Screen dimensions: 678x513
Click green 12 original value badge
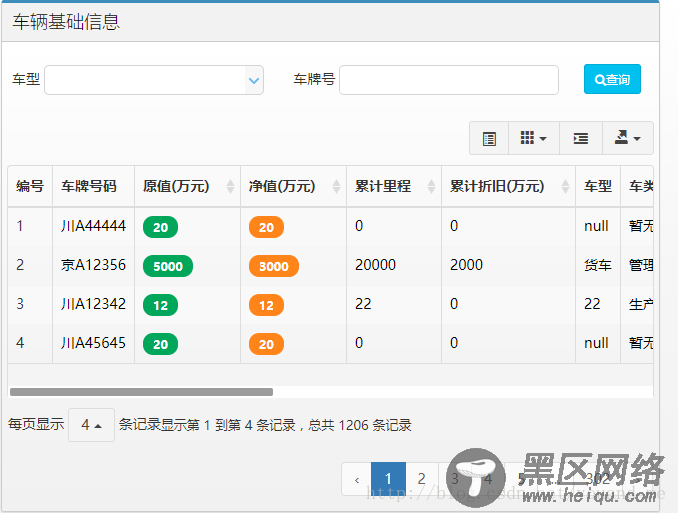tap(160, 305)
